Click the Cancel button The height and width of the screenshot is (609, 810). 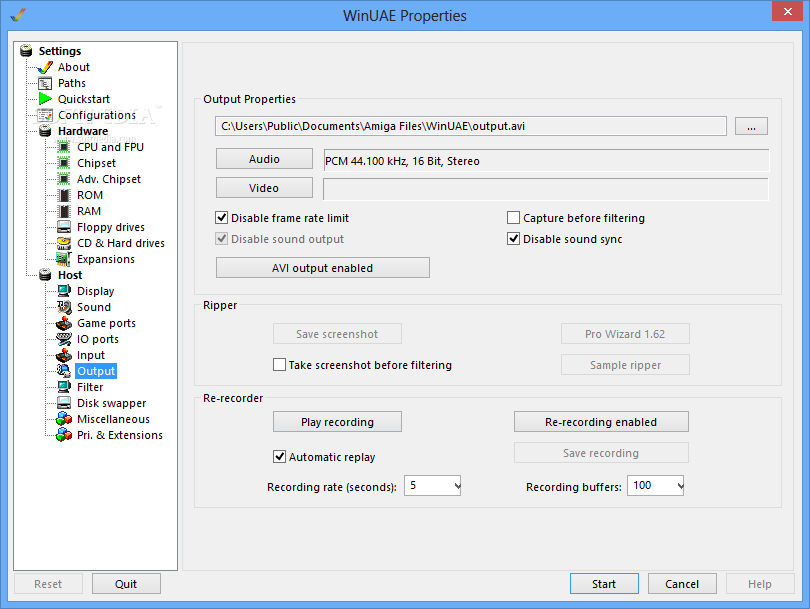tap(682, 584)
